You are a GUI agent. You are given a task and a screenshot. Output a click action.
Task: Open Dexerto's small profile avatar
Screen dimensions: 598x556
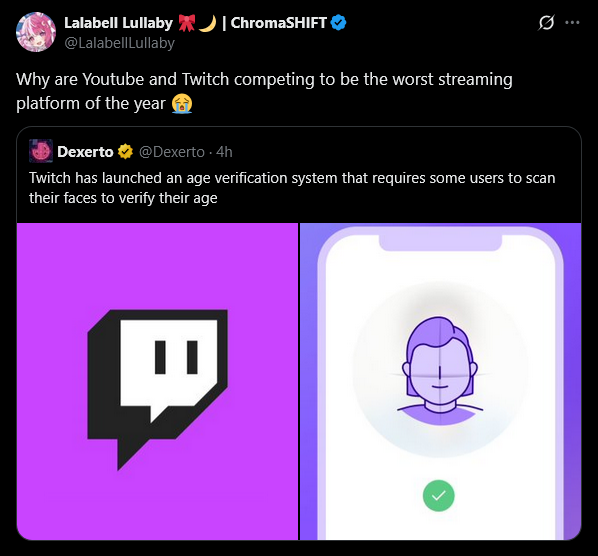41,151
